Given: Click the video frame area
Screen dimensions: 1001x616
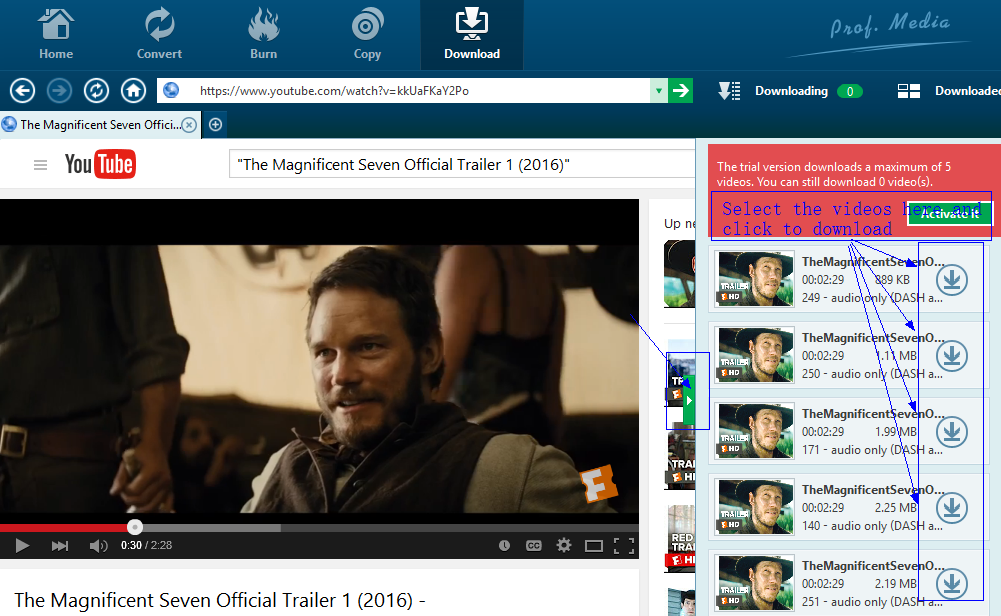Looking at the screenshot, I should (x=319, y=361).
